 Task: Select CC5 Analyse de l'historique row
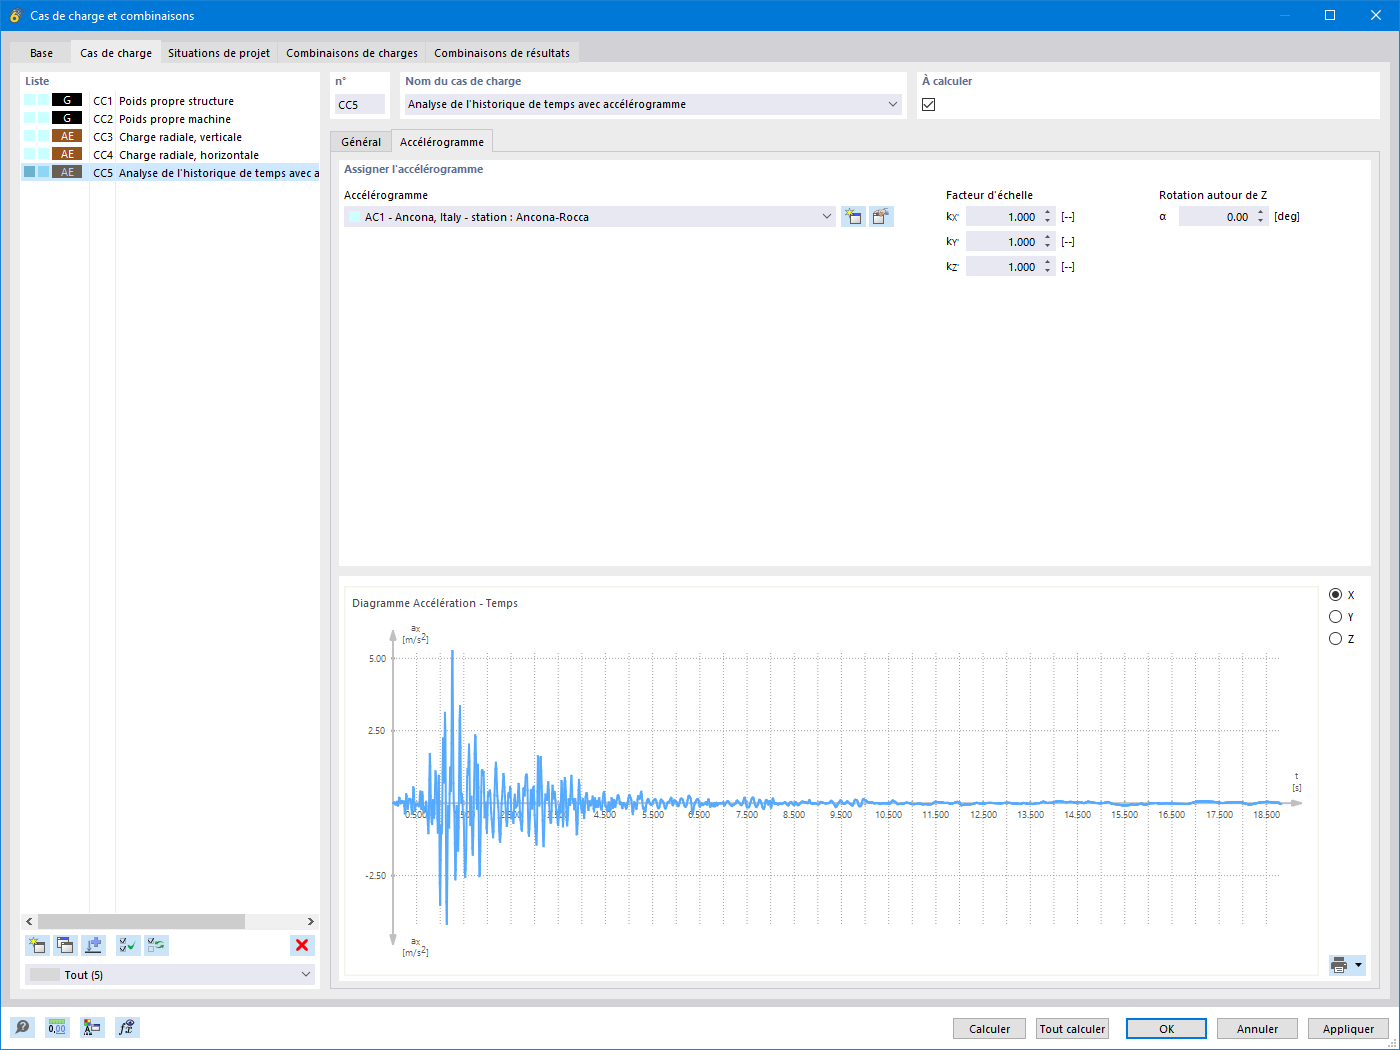(170, 172)
